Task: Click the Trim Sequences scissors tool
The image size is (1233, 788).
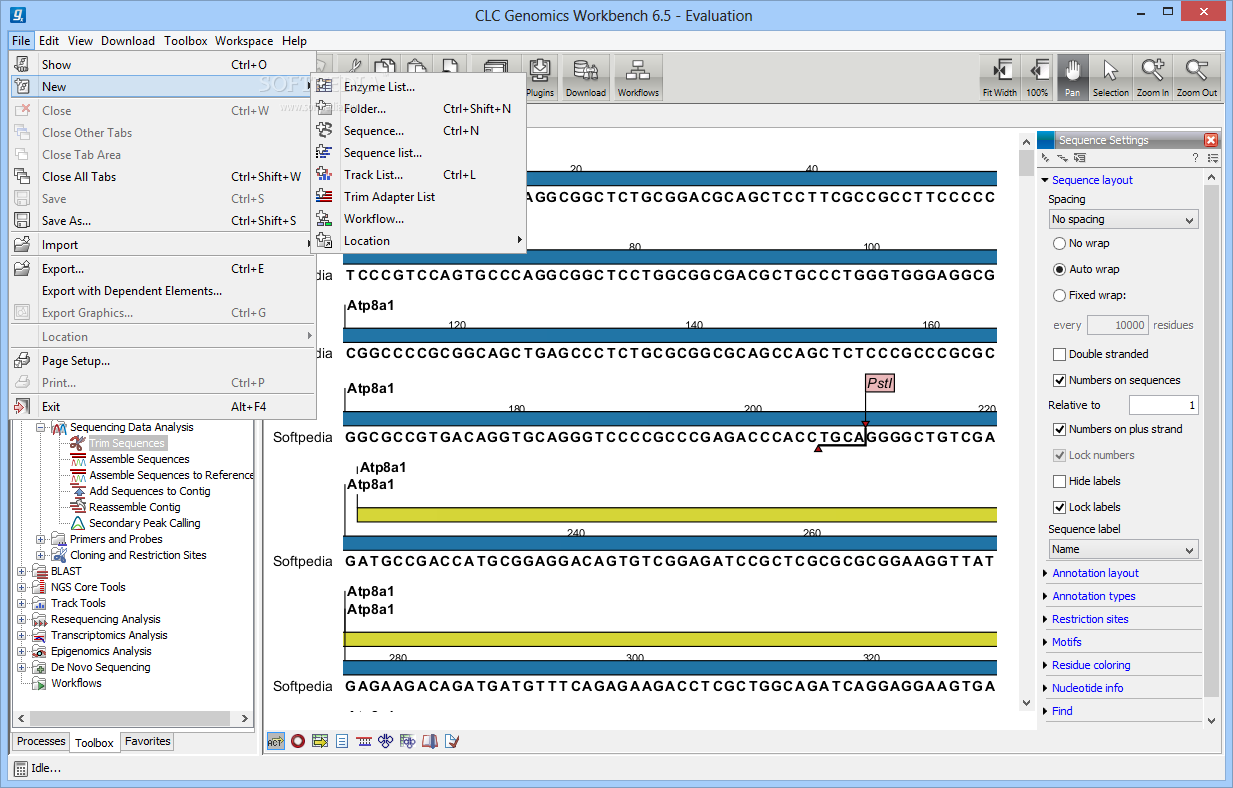Action: point(126,443)
